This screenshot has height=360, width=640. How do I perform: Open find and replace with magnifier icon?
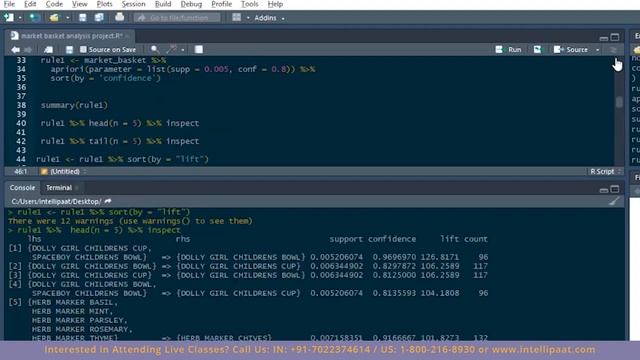tap(155, 49)
